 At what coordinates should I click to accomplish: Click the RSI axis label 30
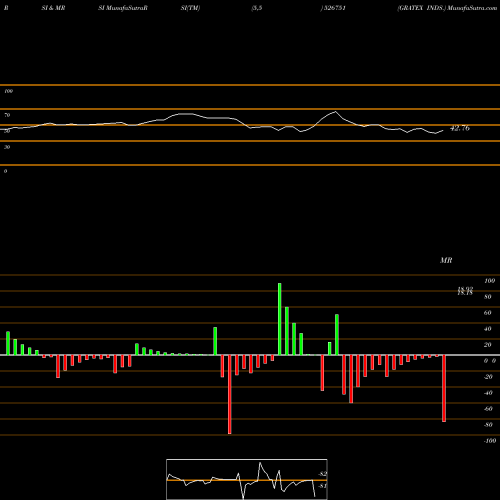(x=7, y=147)
